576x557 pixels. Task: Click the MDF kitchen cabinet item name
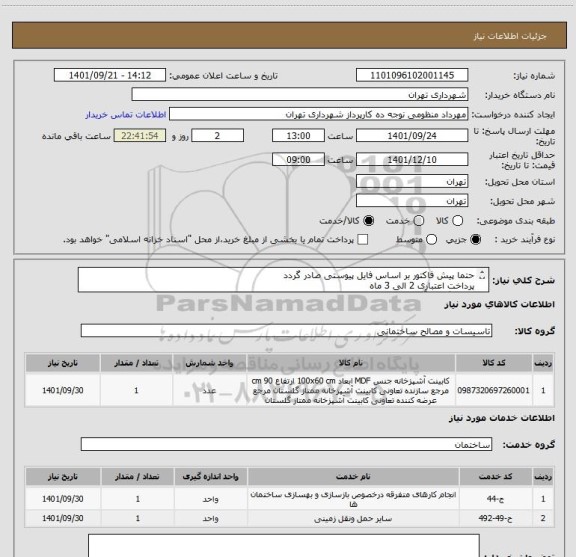point(350,390)
